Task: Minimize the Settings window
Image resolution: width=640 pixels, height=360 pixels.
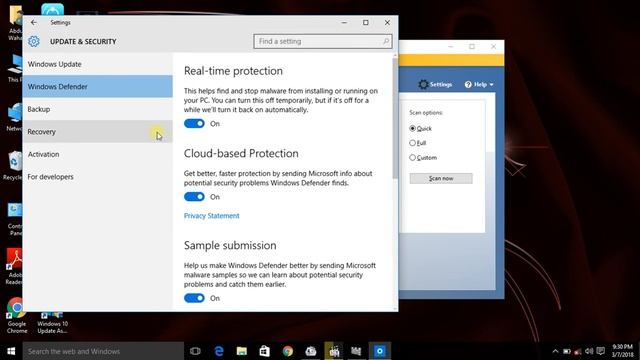Action: pyautogui.click(x=344, y=23)
